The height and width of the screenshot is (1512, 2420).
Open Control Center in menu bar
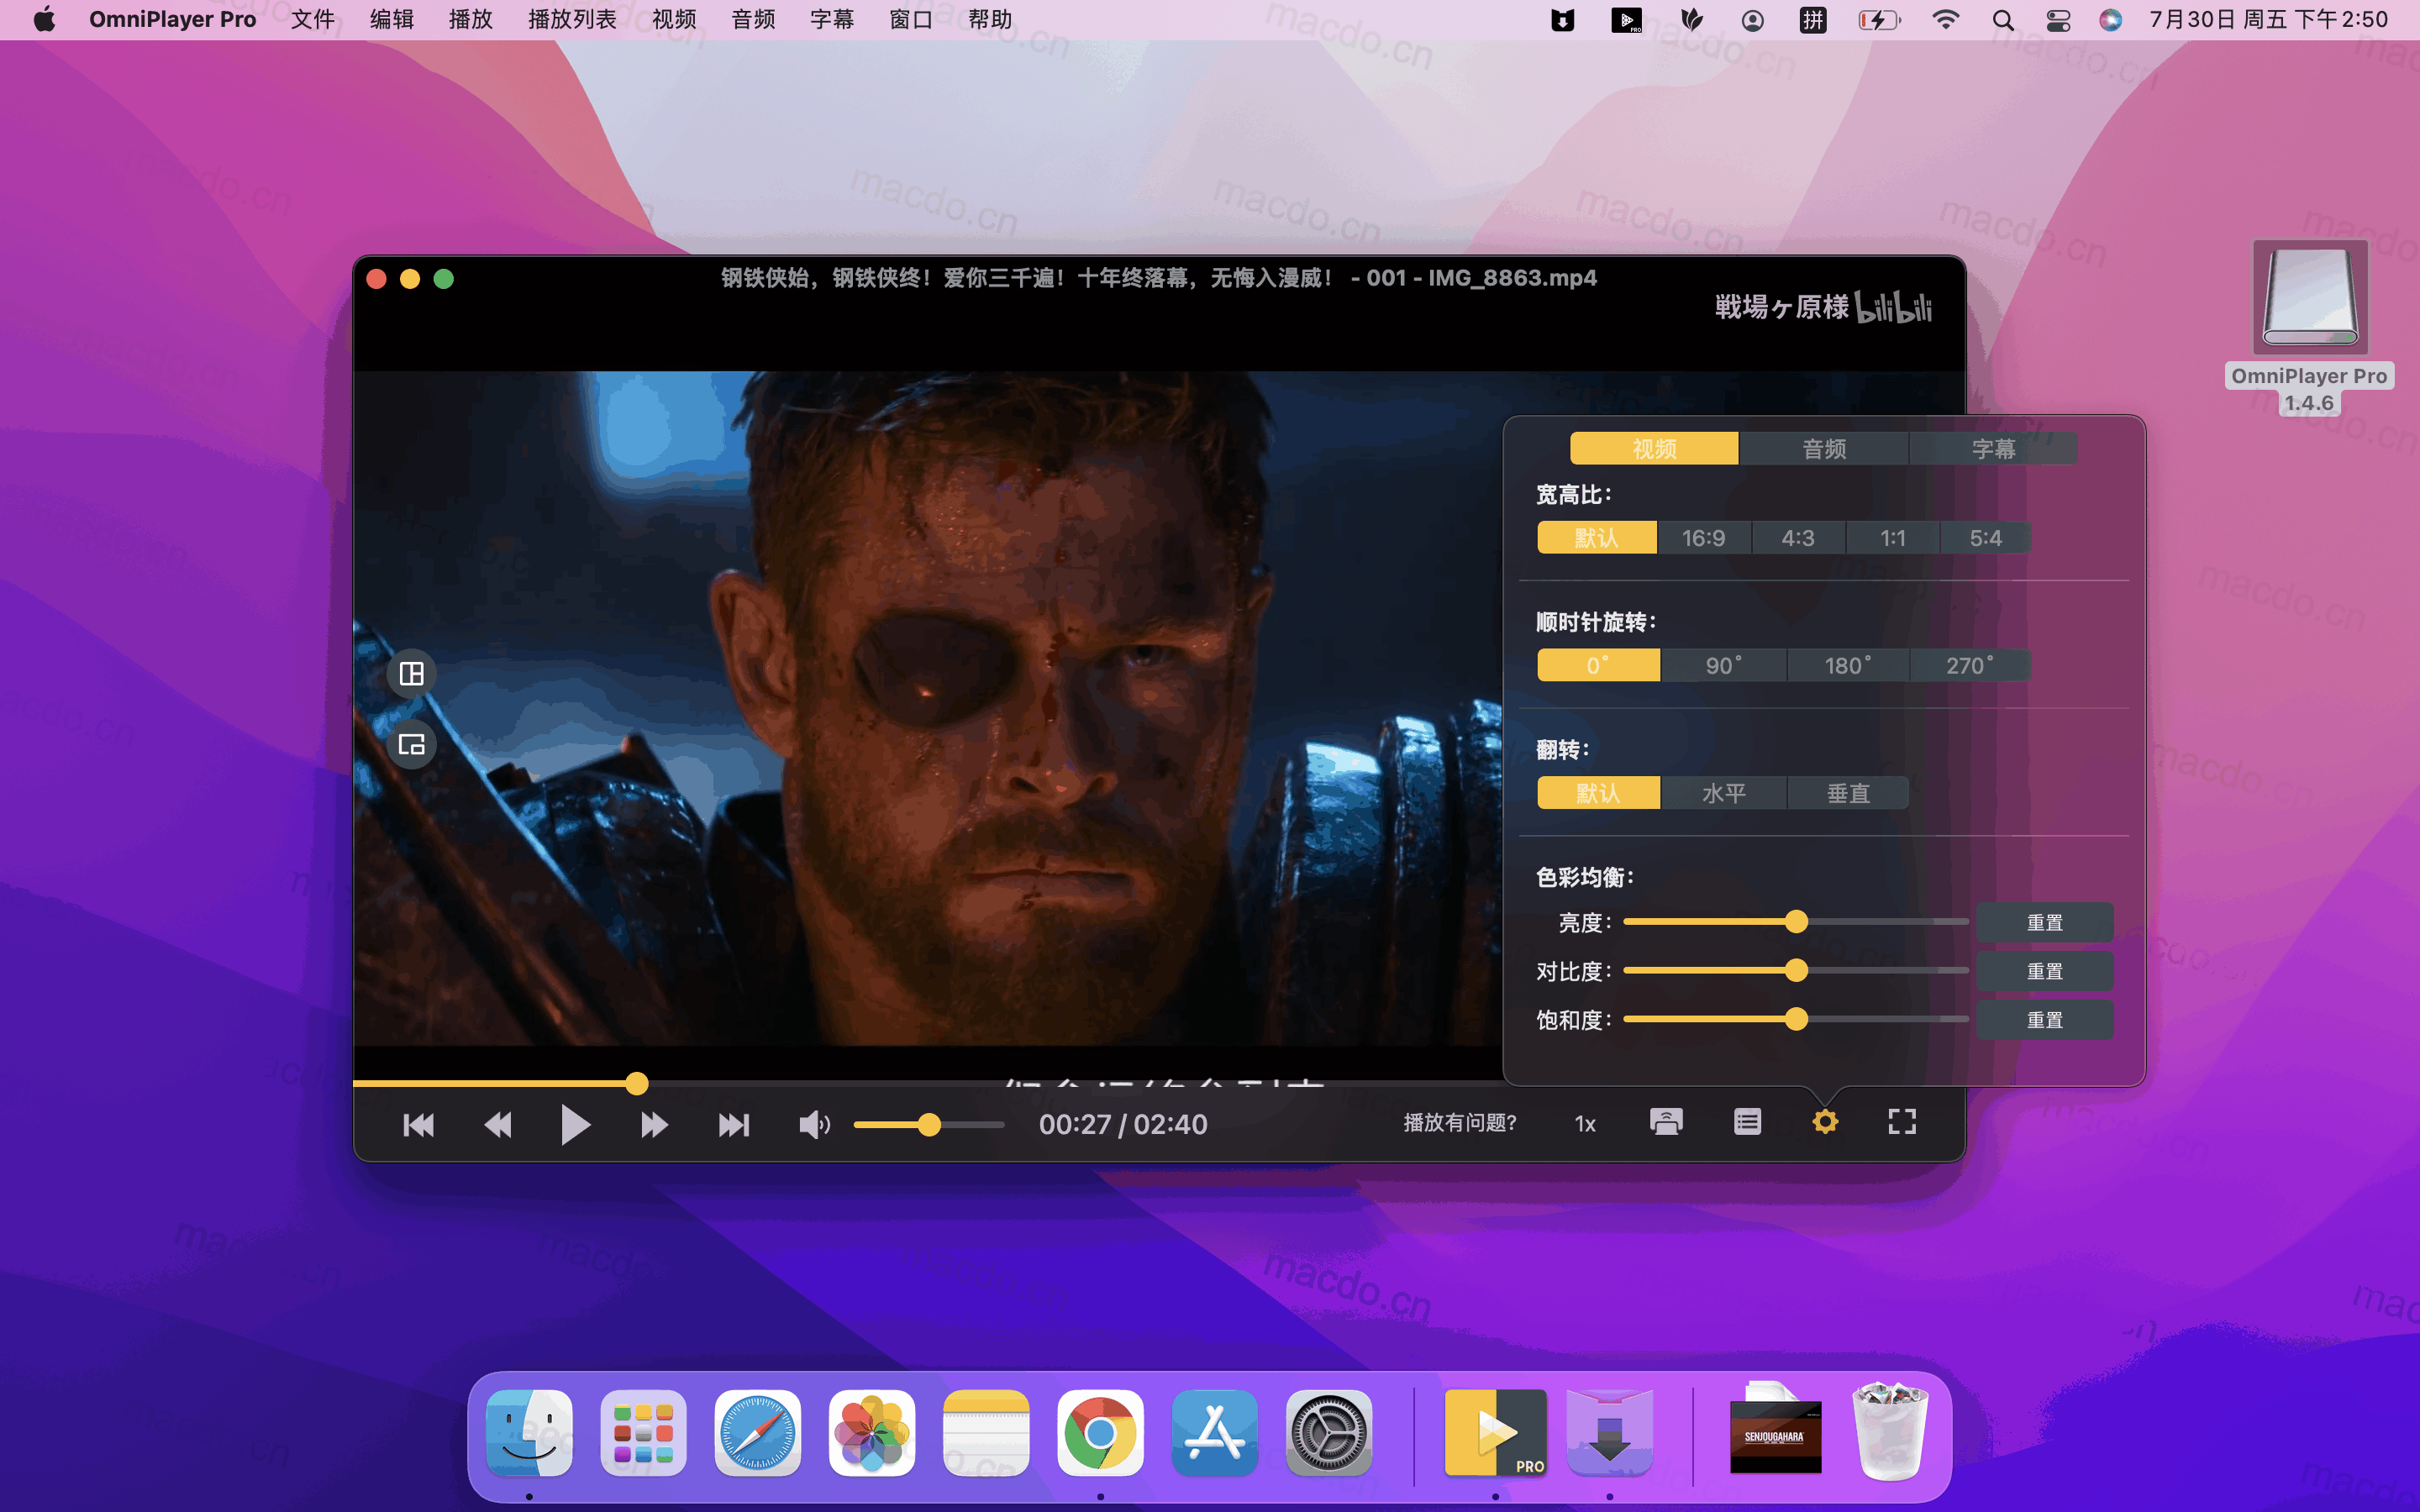pyautogui.click(x=2057, y=20)
